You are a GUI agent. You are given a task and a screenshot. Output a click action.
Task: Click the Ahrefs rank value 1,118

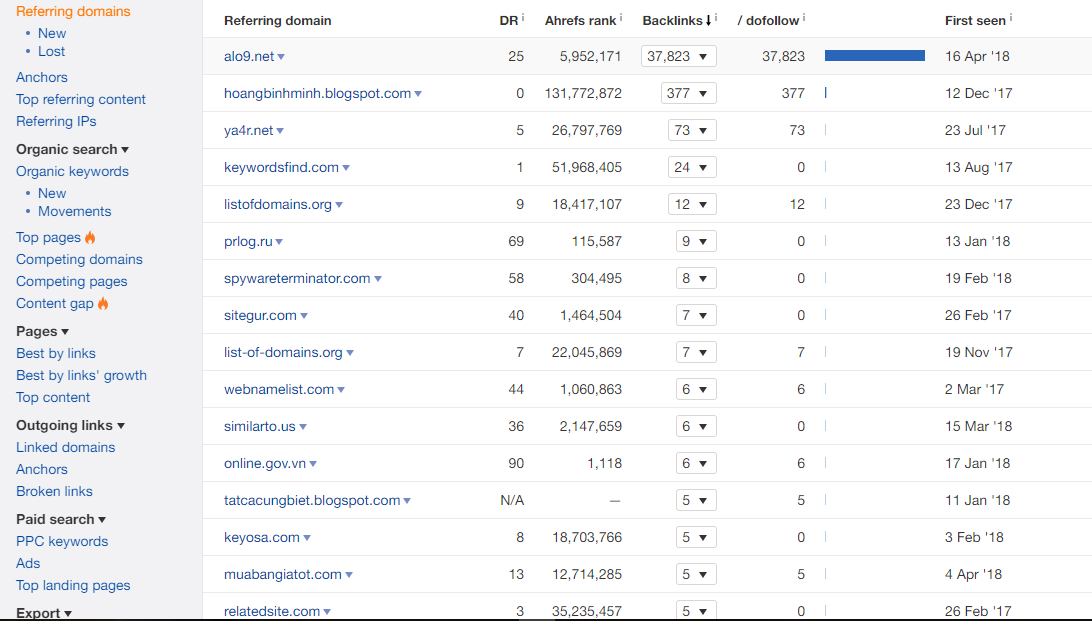604,463
